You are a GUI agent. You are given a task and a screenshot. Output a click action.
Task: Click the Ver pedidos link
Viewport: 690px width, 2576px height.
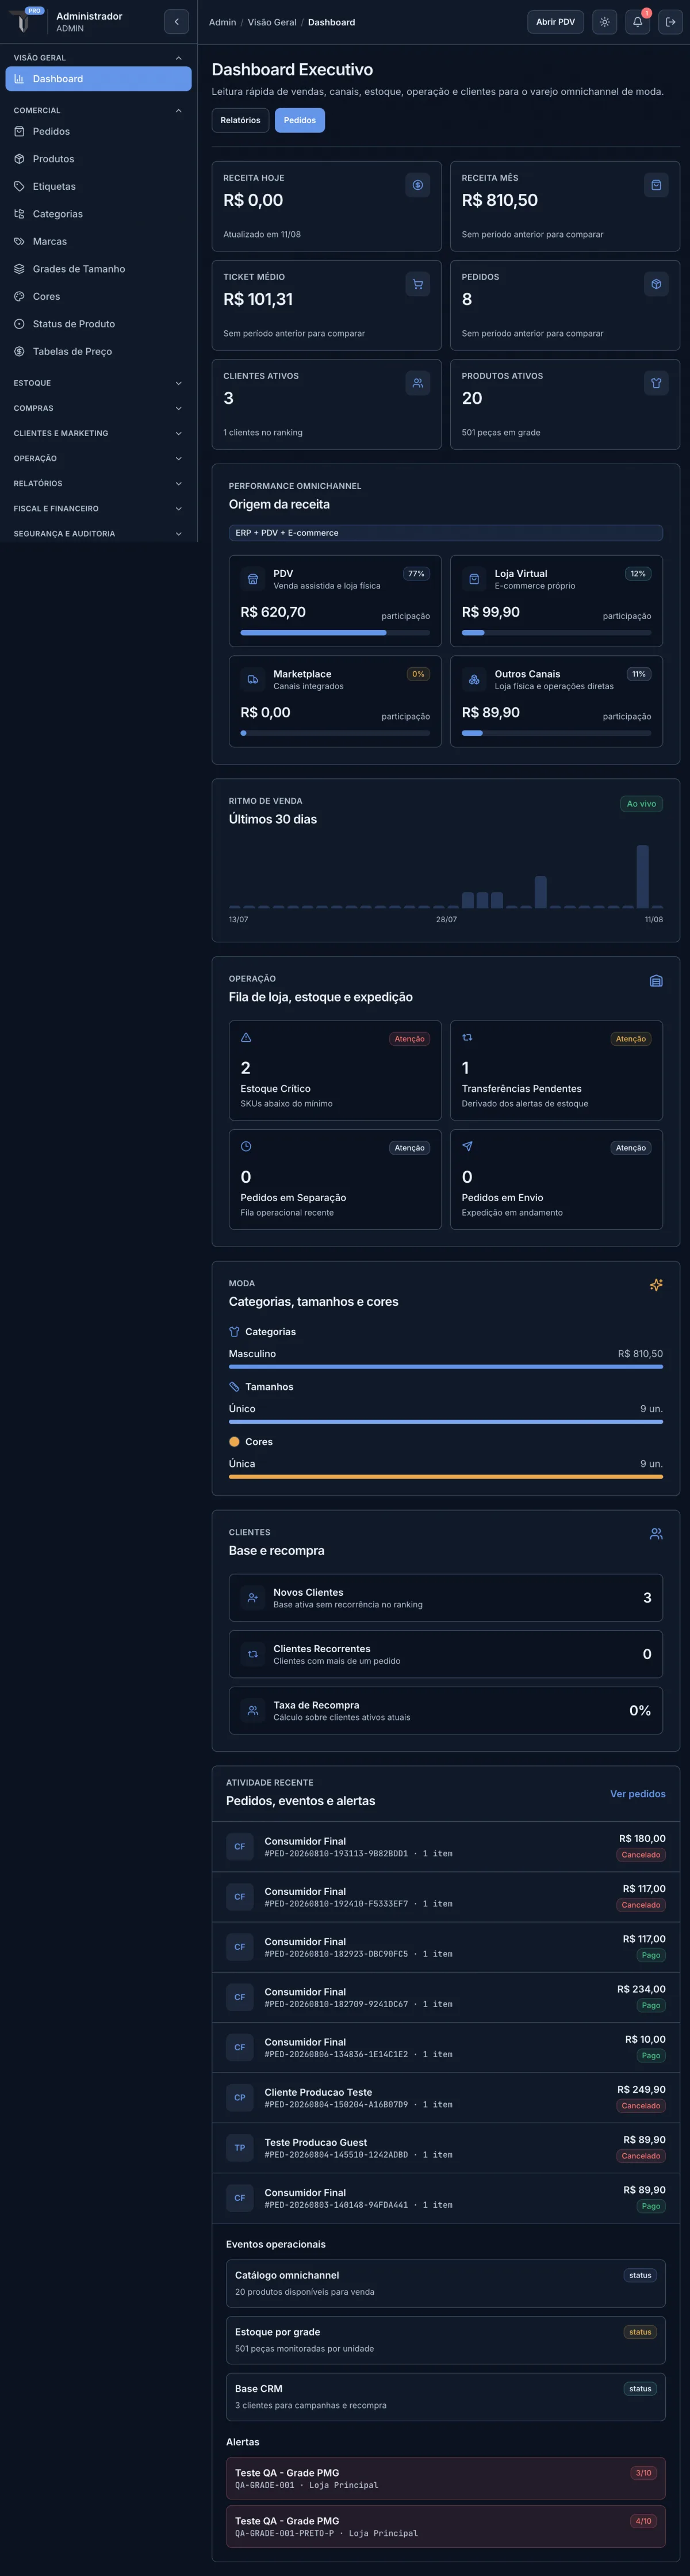coord(637,1793)
